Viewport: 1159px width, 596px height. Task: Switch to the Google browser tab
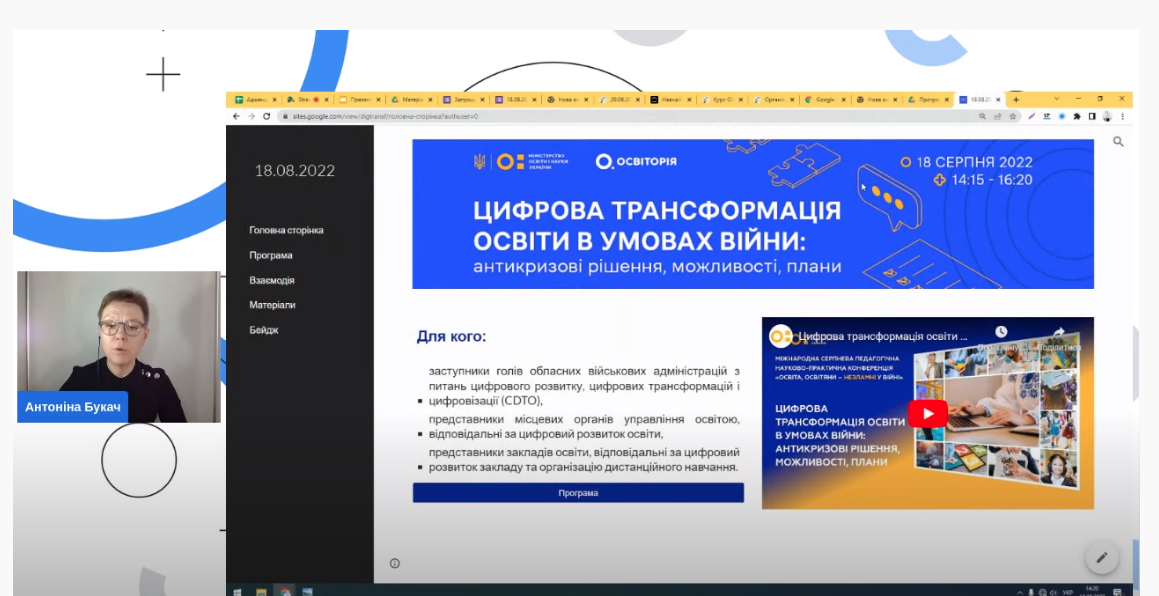[x=825, y=99]
